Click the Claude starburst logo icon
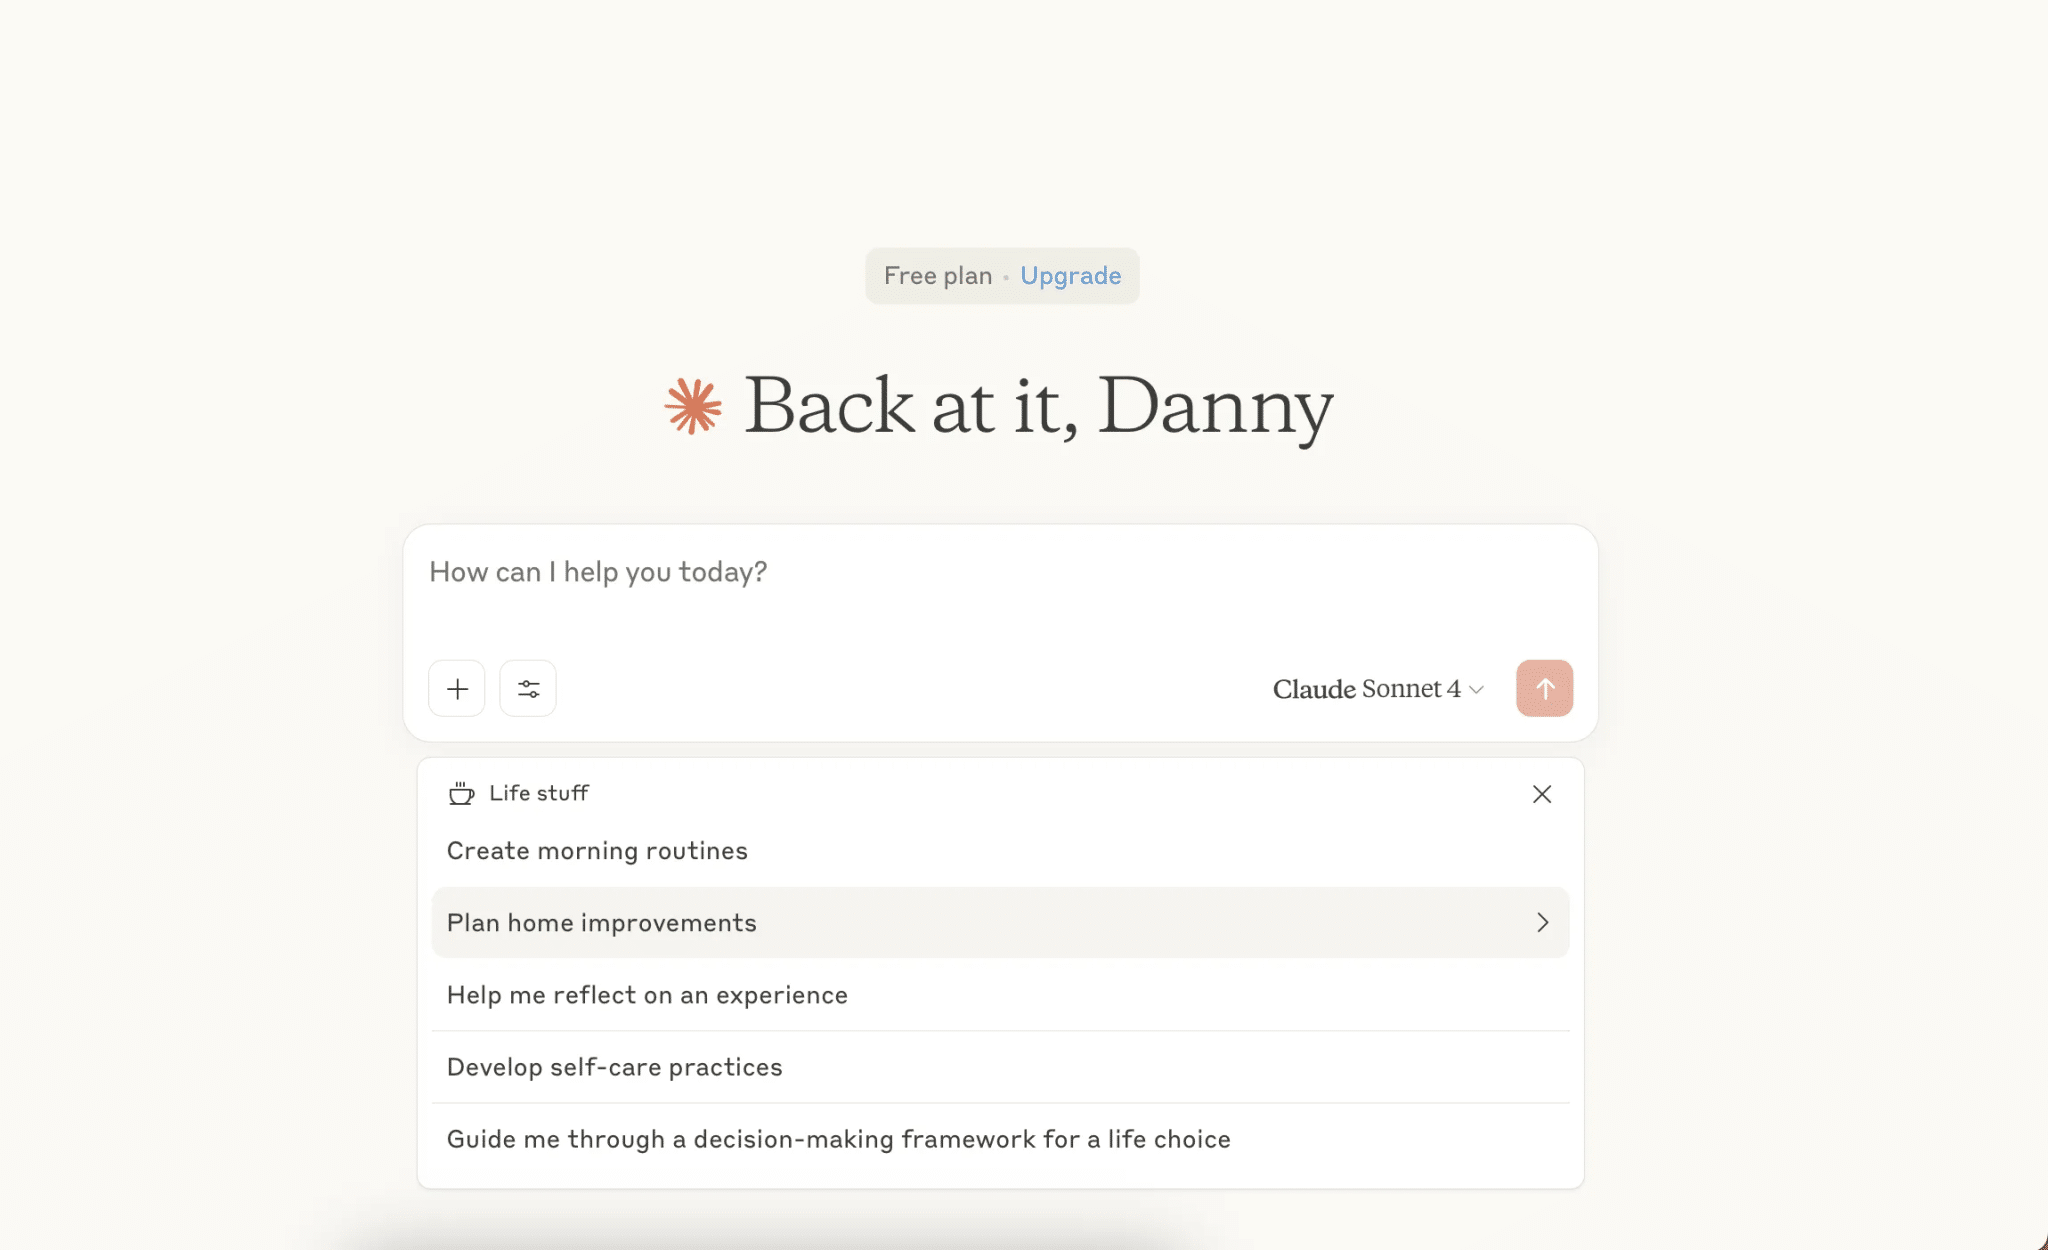The height and width of the screenshot is (1250, 2048). pyautogui.click(x=692, y=406)
